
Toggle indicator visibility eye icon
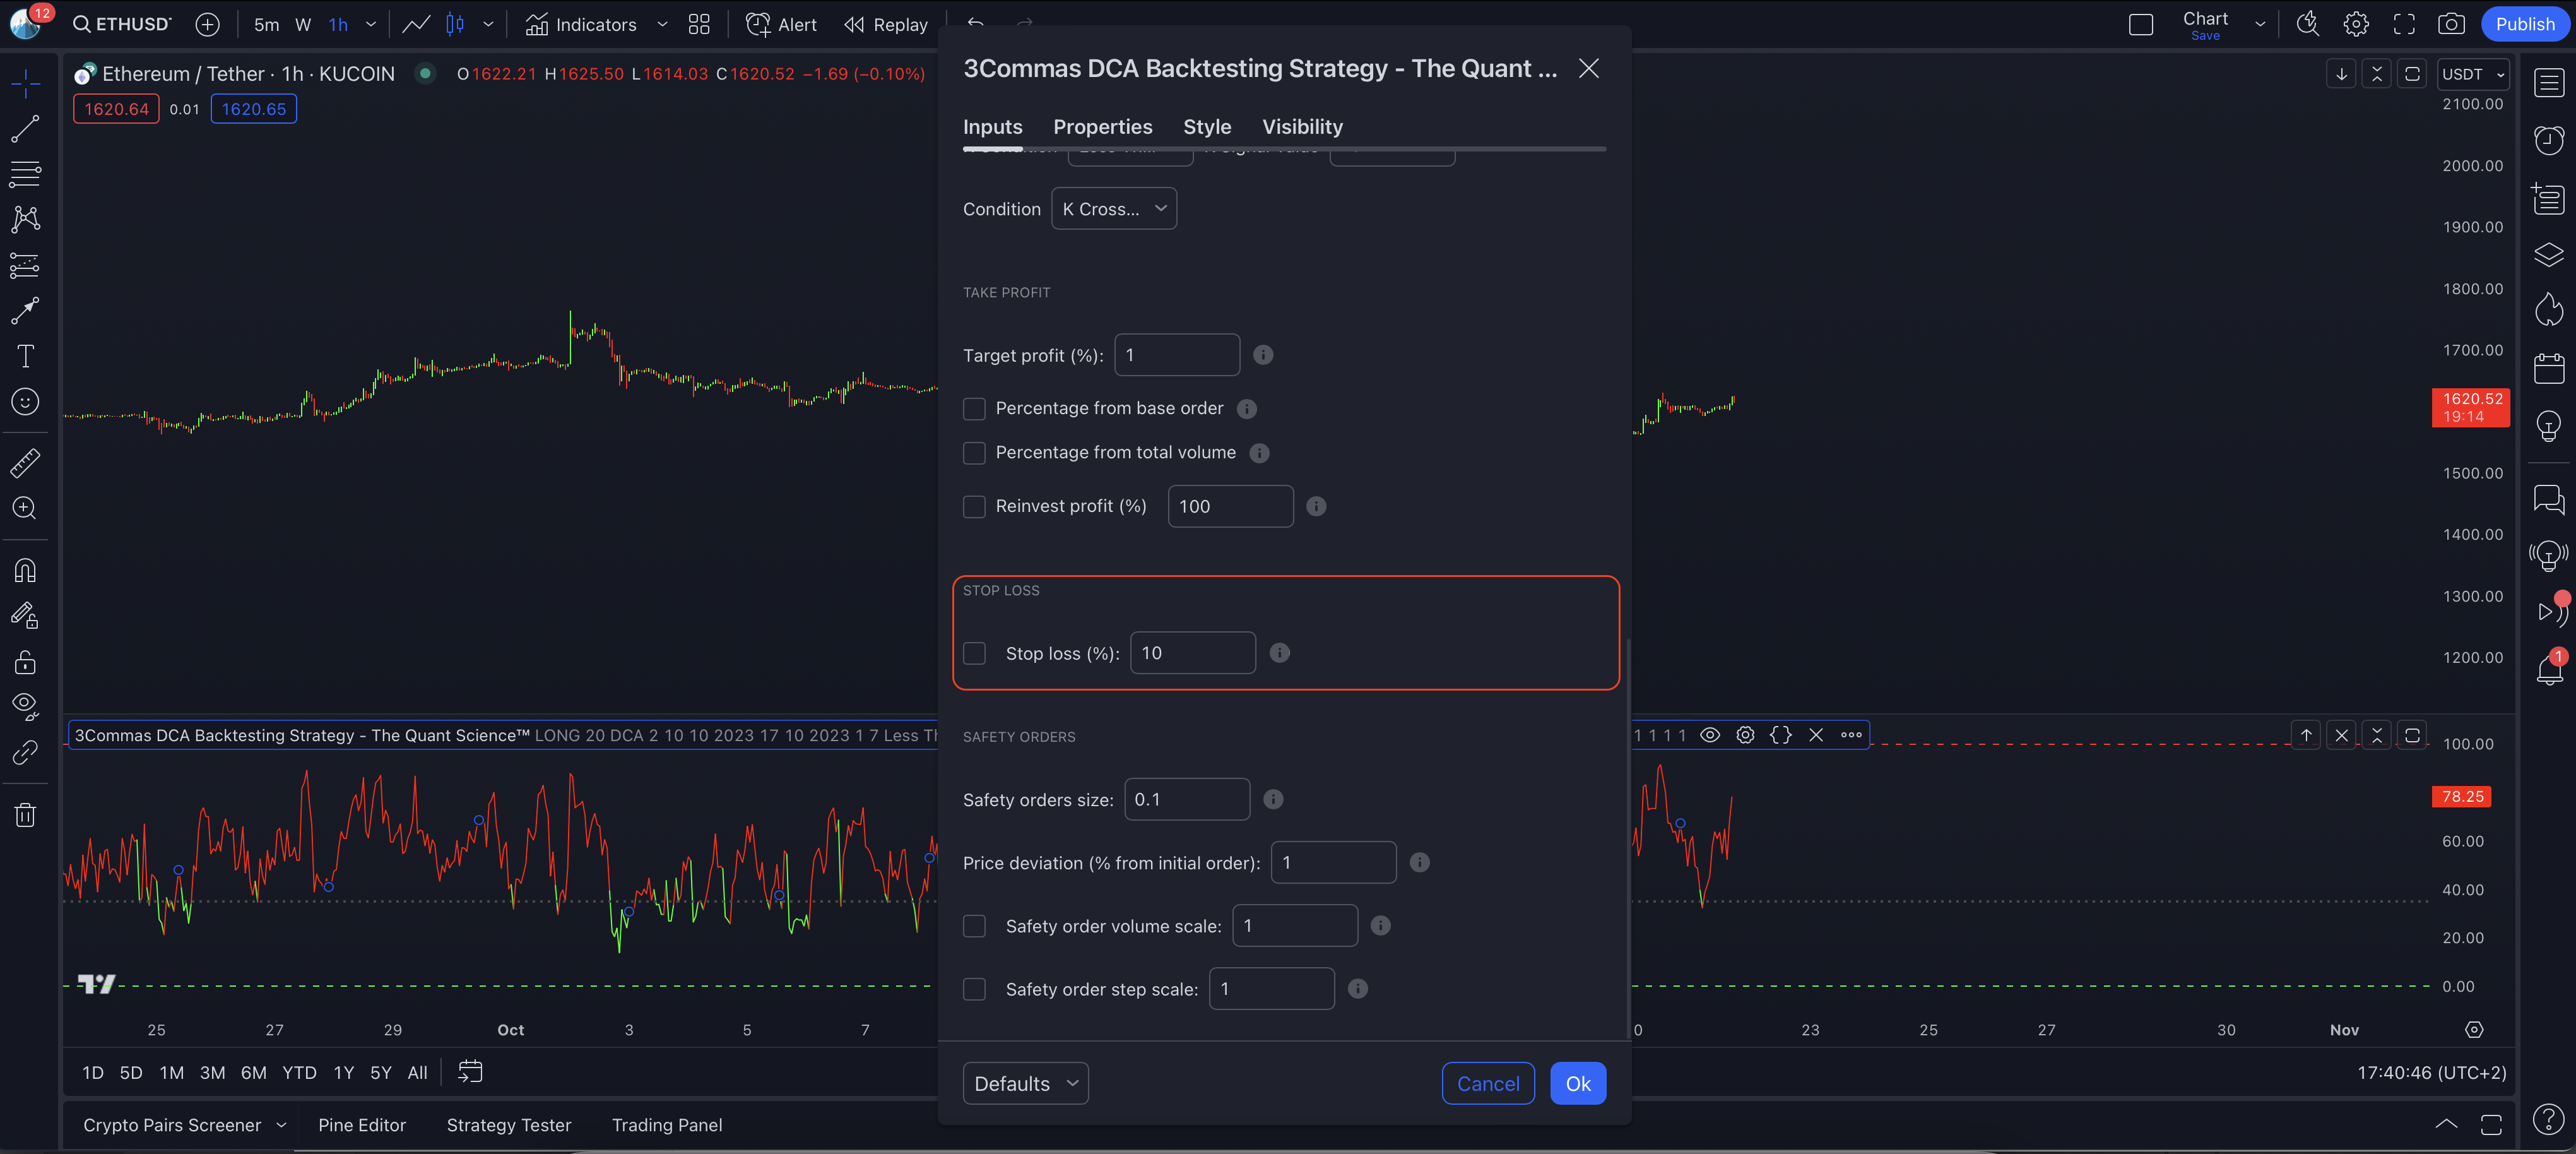point(1710,735)
